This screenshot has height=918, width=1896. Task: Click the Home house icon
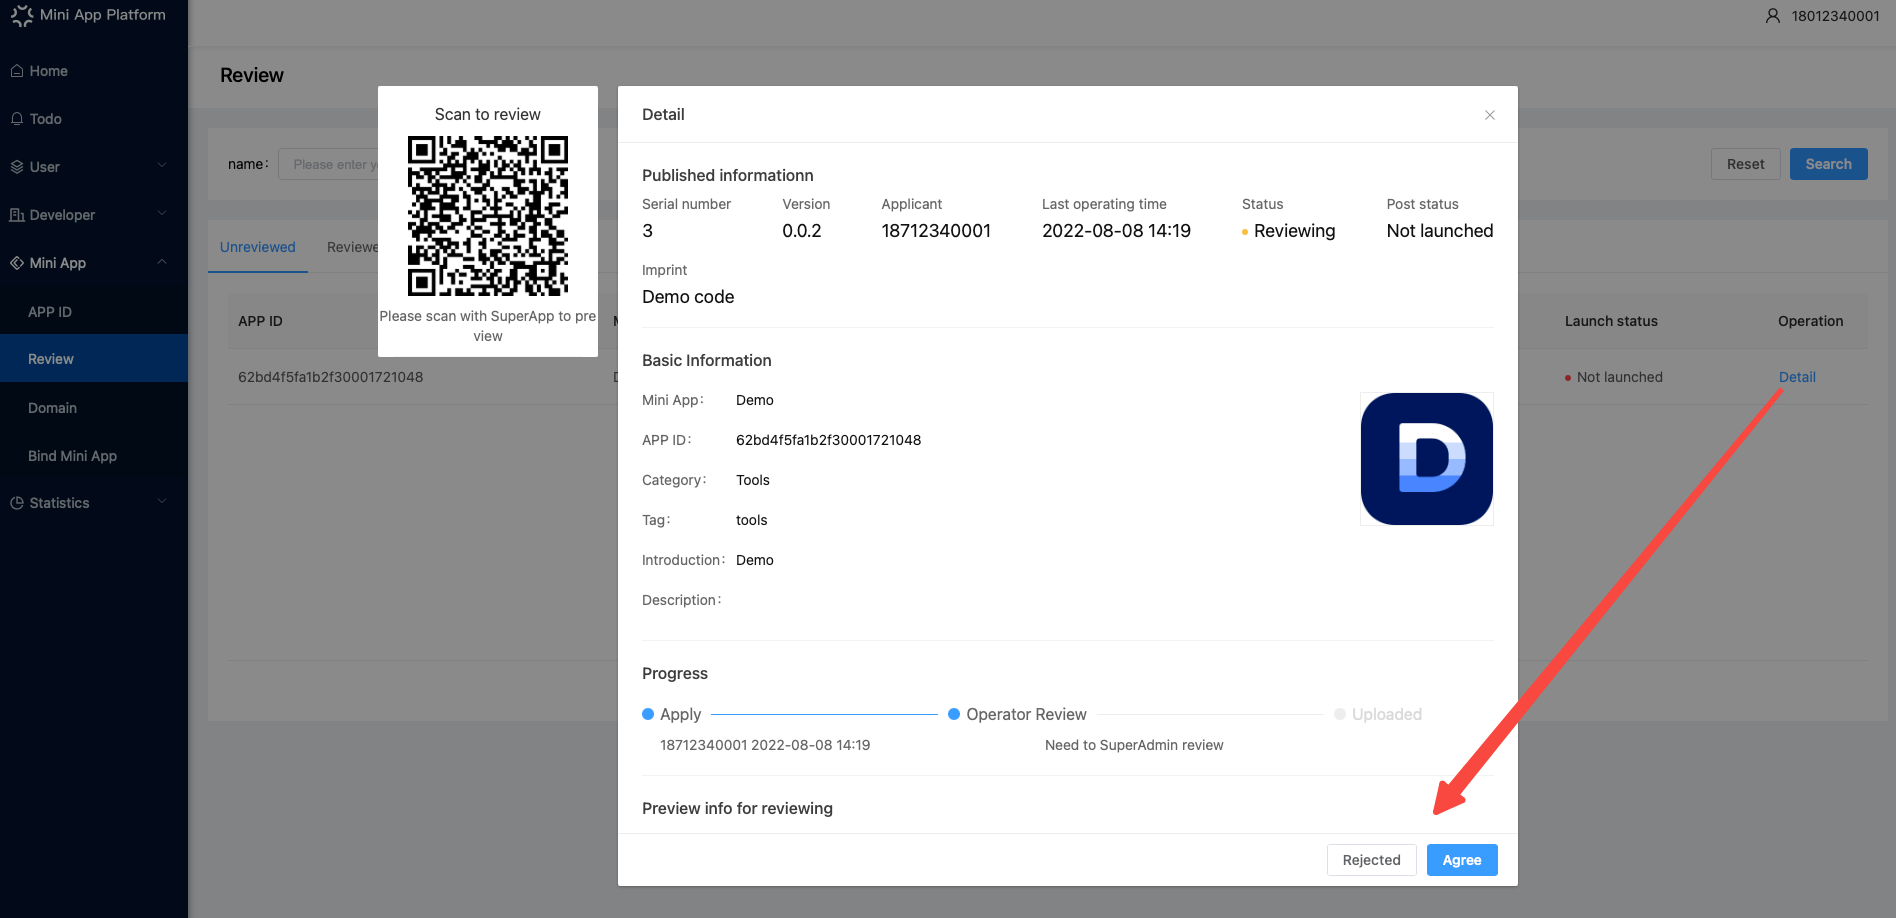tap(17, 71)
